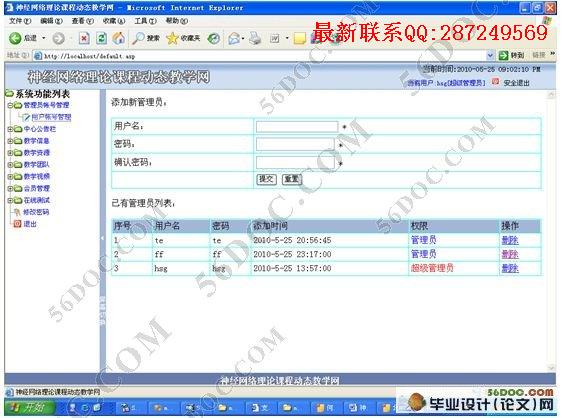Open the Back button history dropdown arrow
The image size is (562, 418).
pos(44,38)
